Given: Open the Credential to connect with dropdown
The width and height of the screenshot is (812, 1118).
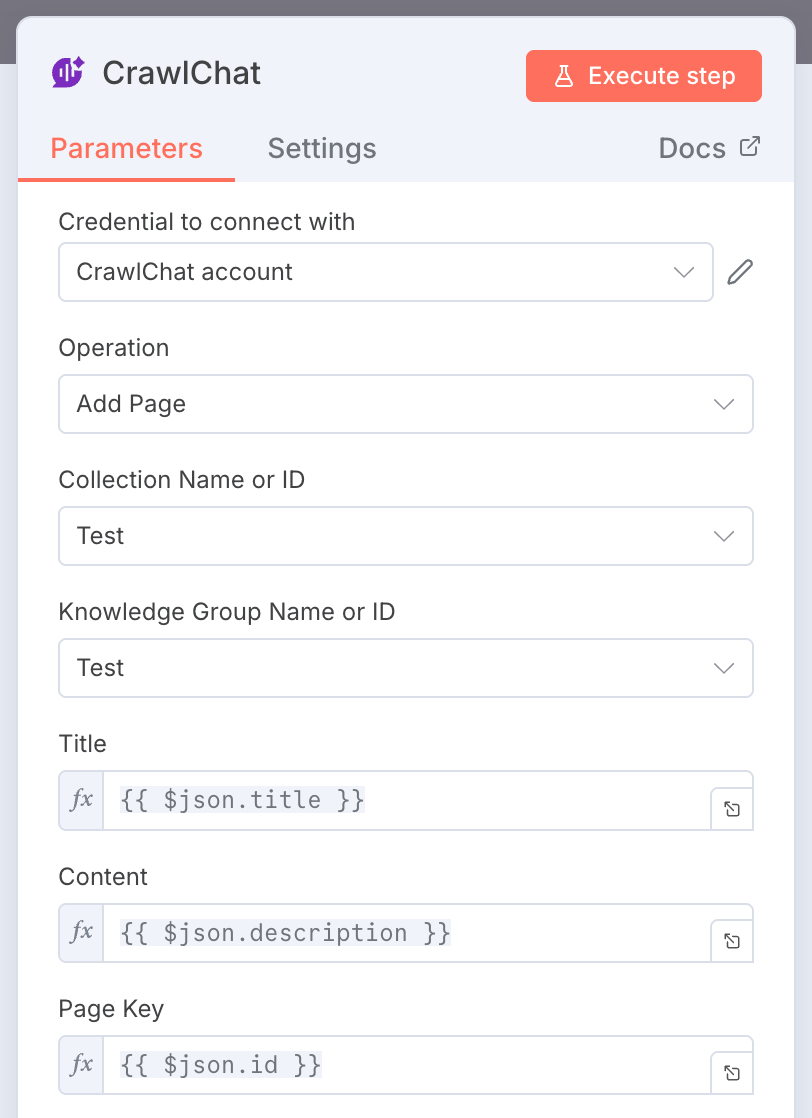Looking at the screenshot, I should [x=683, y=271].
